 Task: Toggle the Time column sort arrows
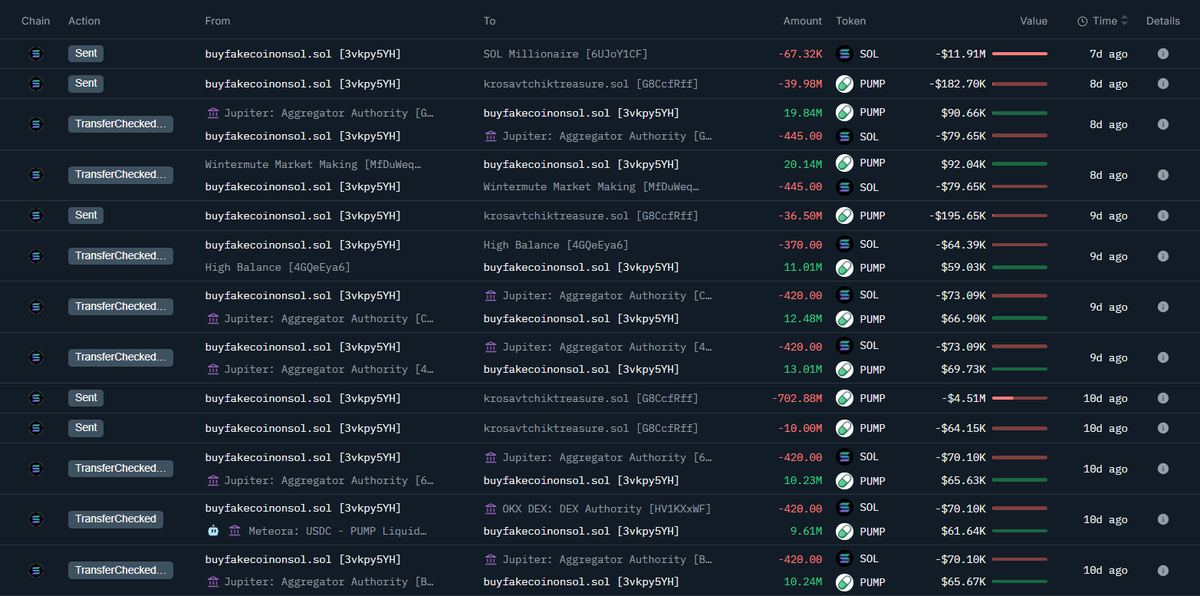tap(1125, 21)
